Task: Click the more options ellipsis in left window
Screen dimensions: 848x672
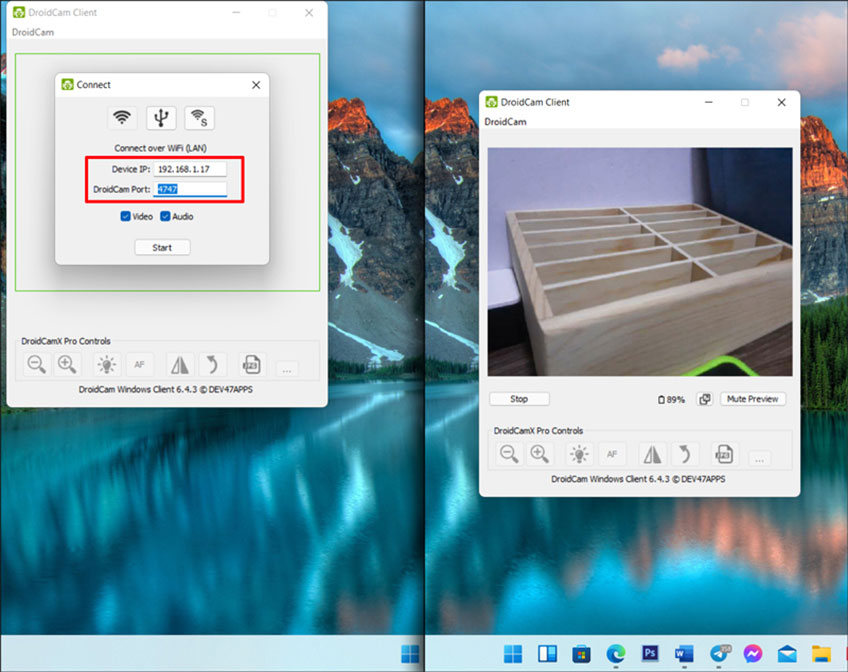Action: tap(287, 369)
